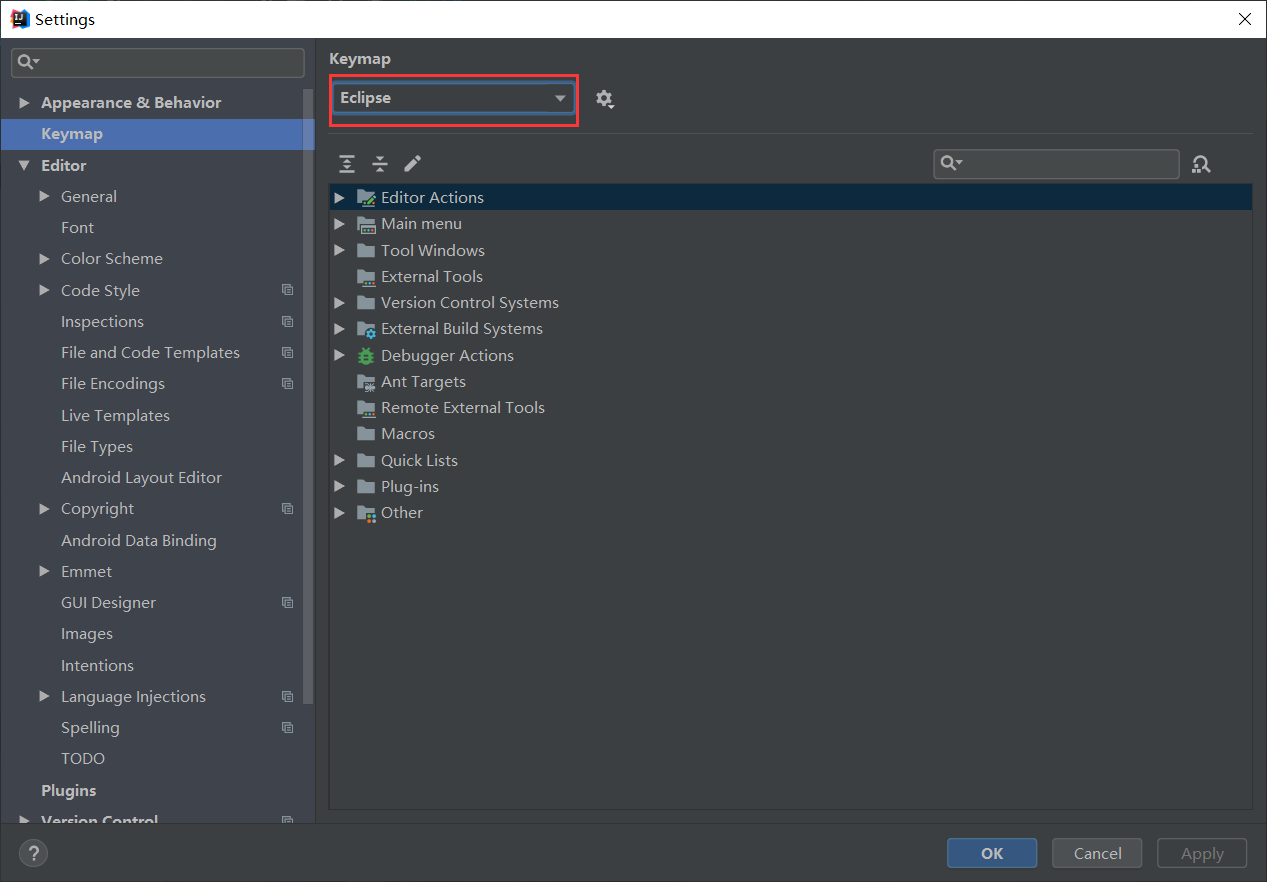The height and width of the screenshot is (882, 1267).
Task: Select the Android Data Binding row
Action: pos(158,541)
